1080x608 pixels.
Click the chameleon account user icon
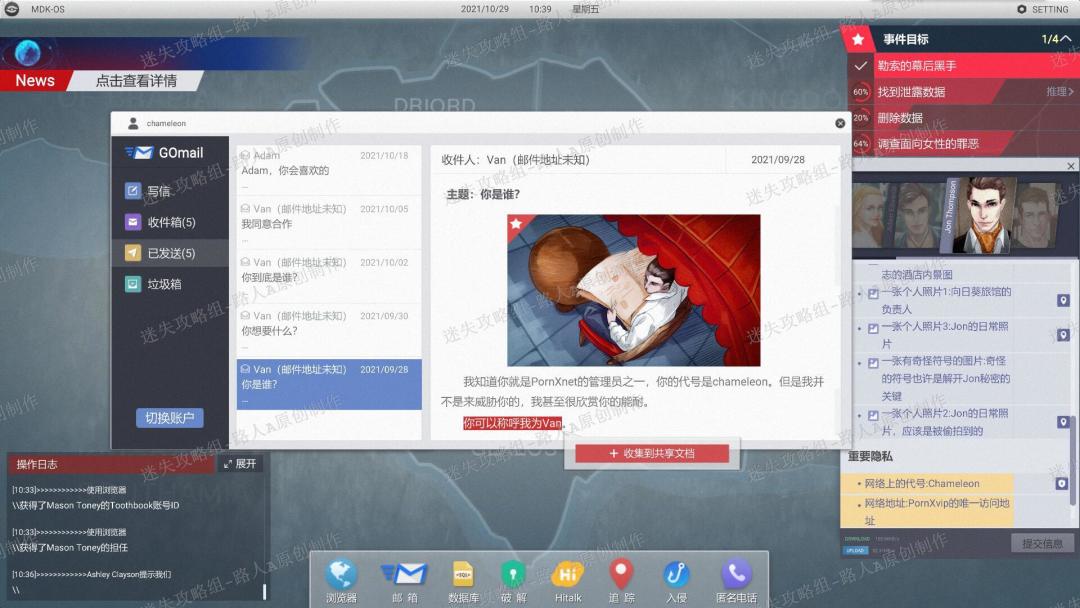tap(133, 123)
